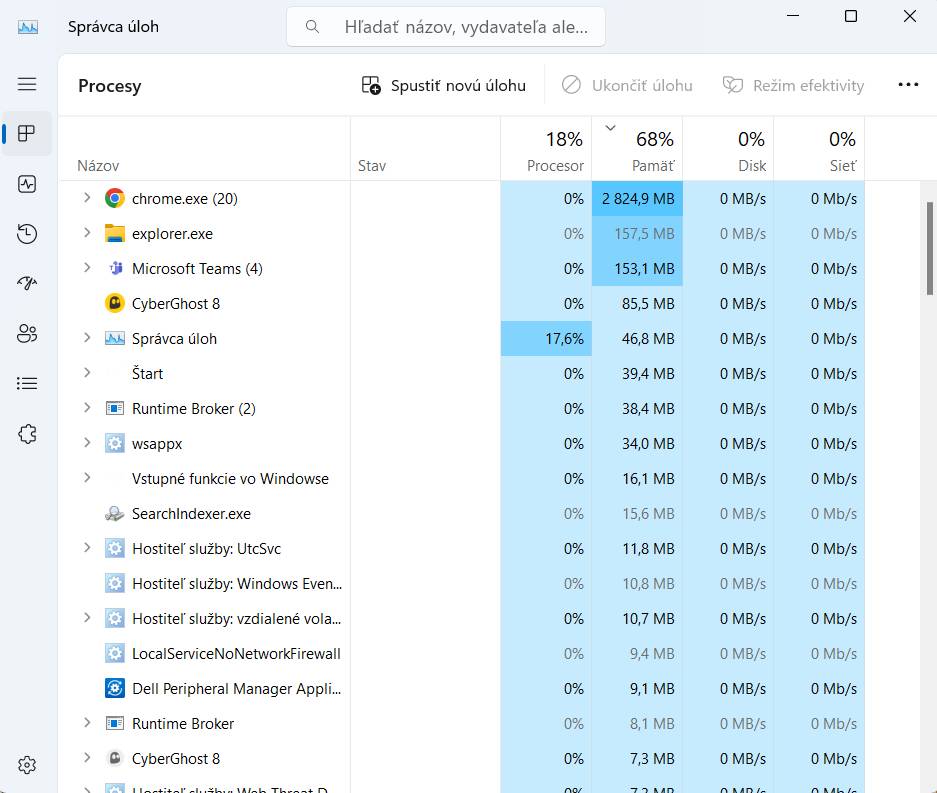Sort by the Pamäť column header
Image resolution: width=937 pixels, height=793 pixels.
(637, 149)
